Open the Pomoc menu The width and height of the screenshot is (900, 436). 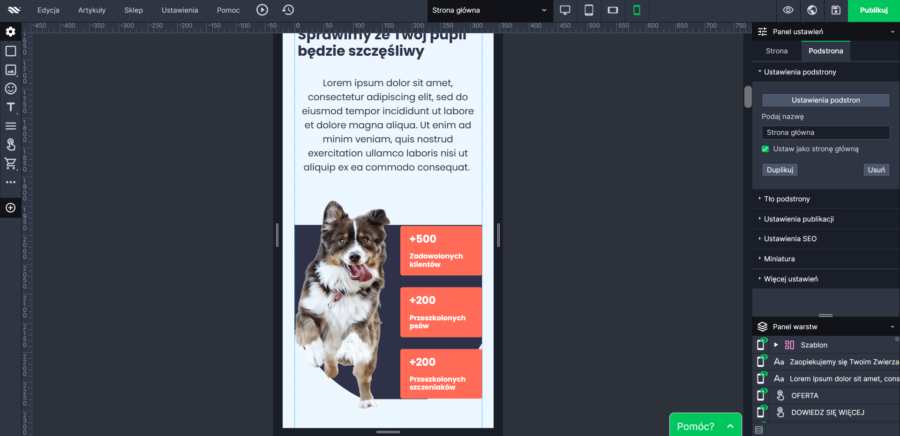pyautogui.click(x=228, y=10)
